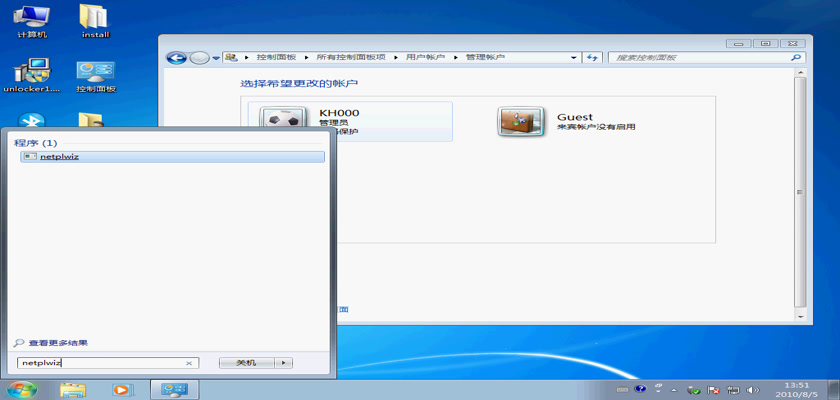Open the install folder on the desktop
This screenshot has width=840, height=400.
click(95, 20)
